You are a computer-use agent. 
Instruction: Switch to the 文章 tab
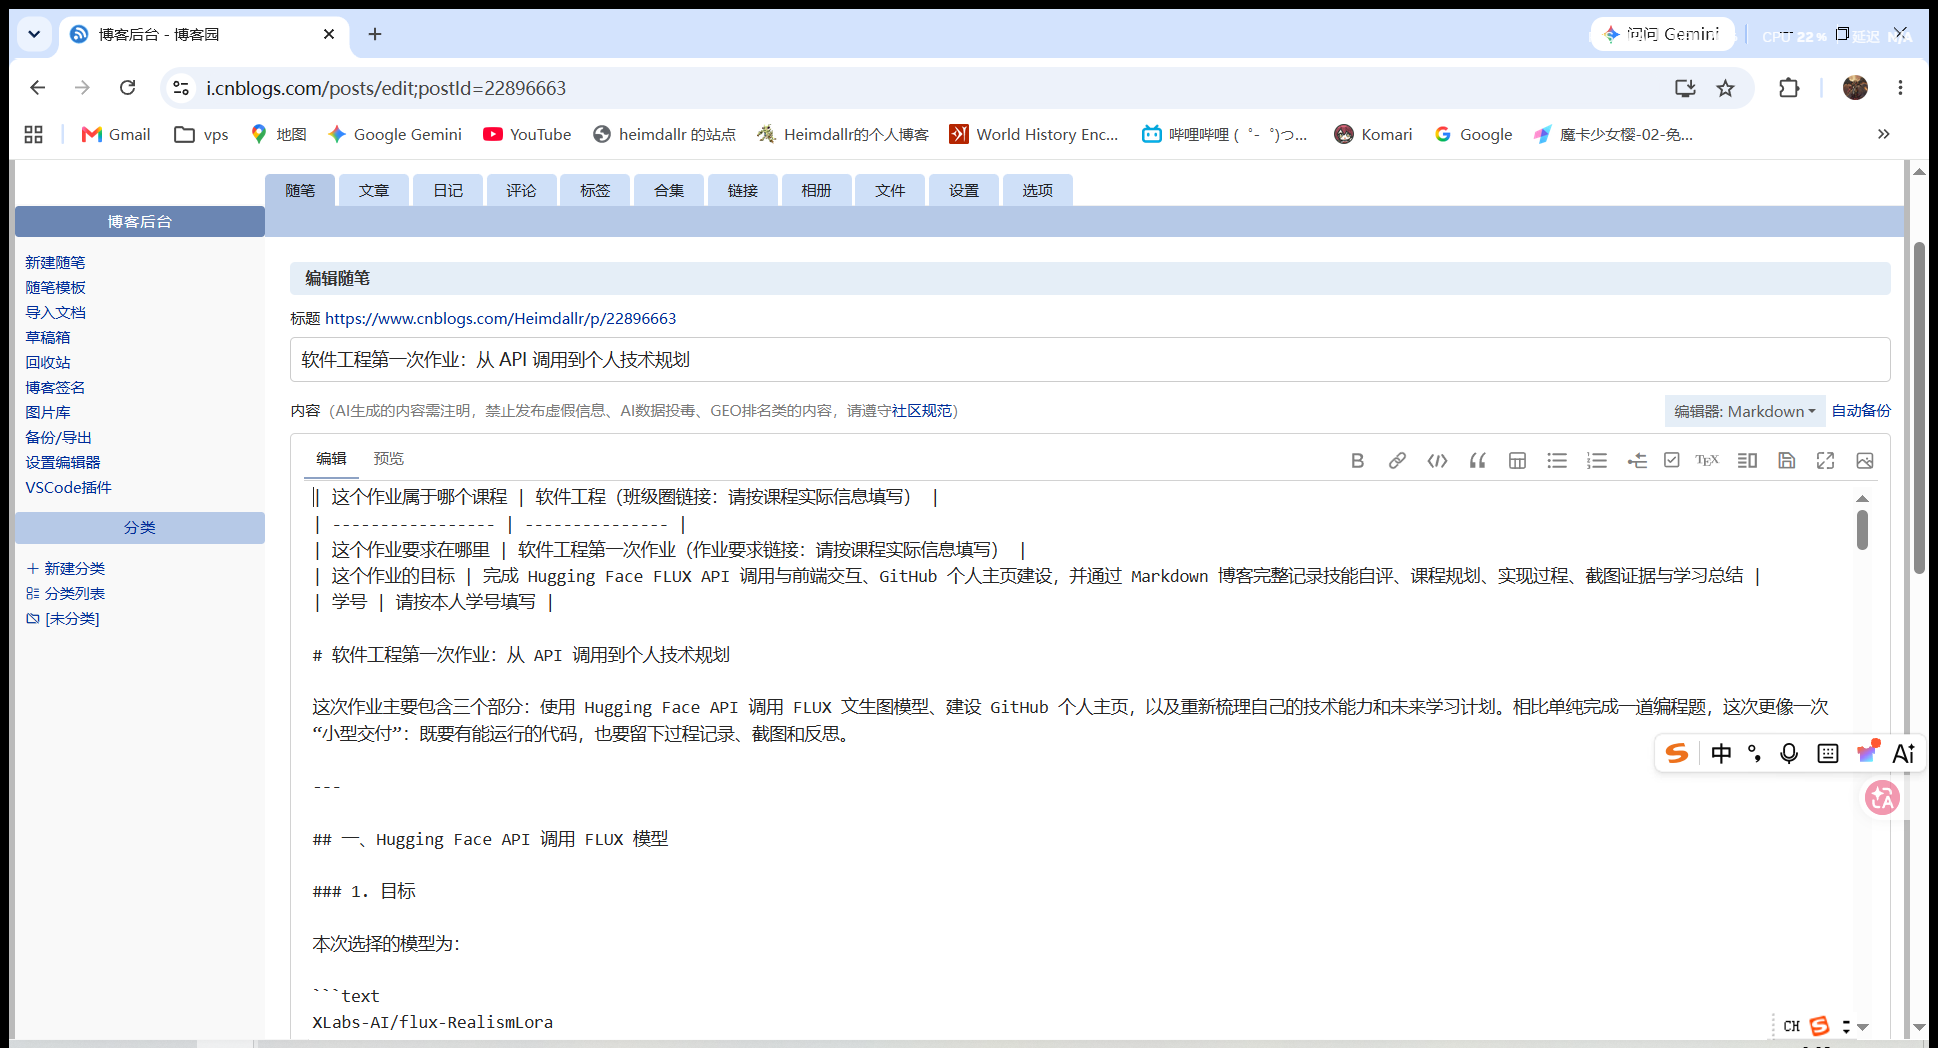[x=374, y=190]
